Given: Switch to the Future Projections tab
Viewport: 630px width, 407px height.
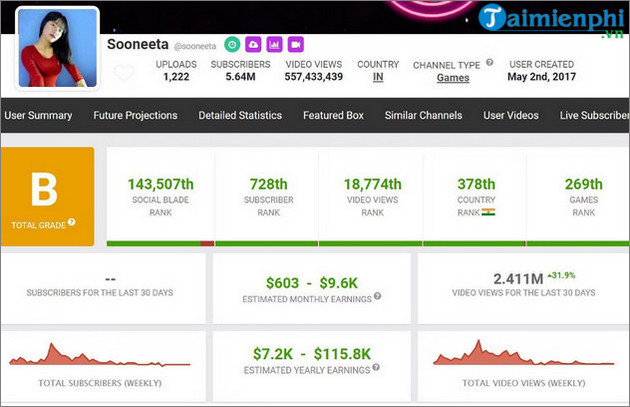Looking at the screenshot, I should click(135, 116).
